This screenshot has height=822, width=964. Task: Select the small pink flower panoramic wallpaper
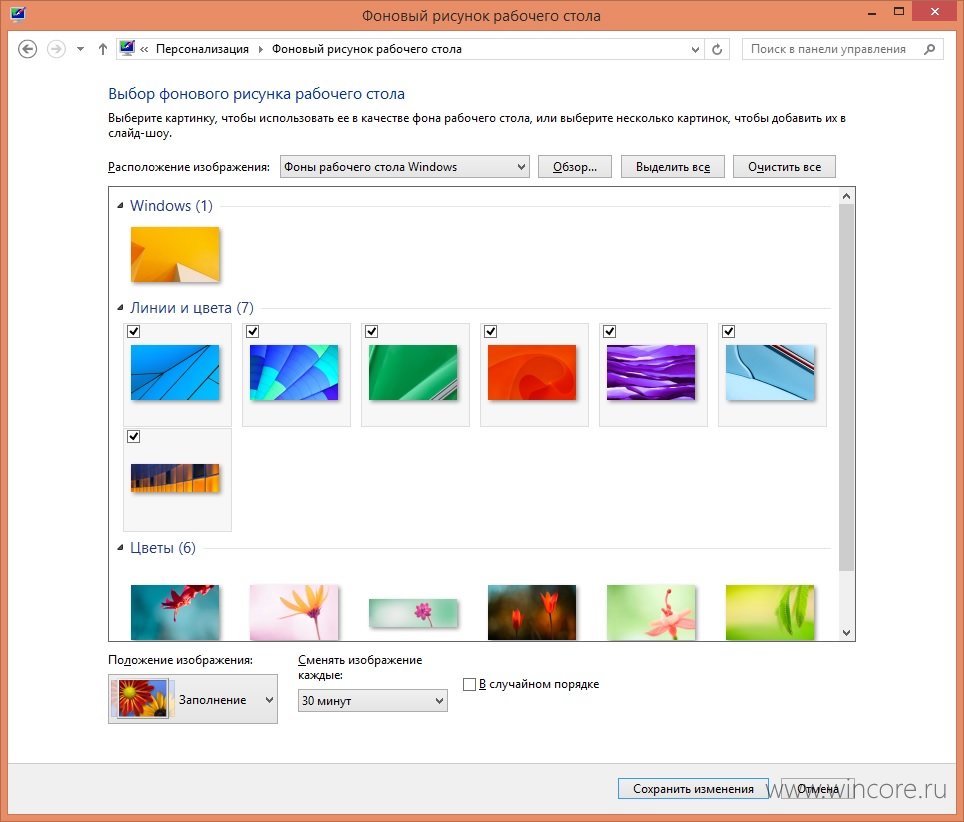[x=413, y=613]
